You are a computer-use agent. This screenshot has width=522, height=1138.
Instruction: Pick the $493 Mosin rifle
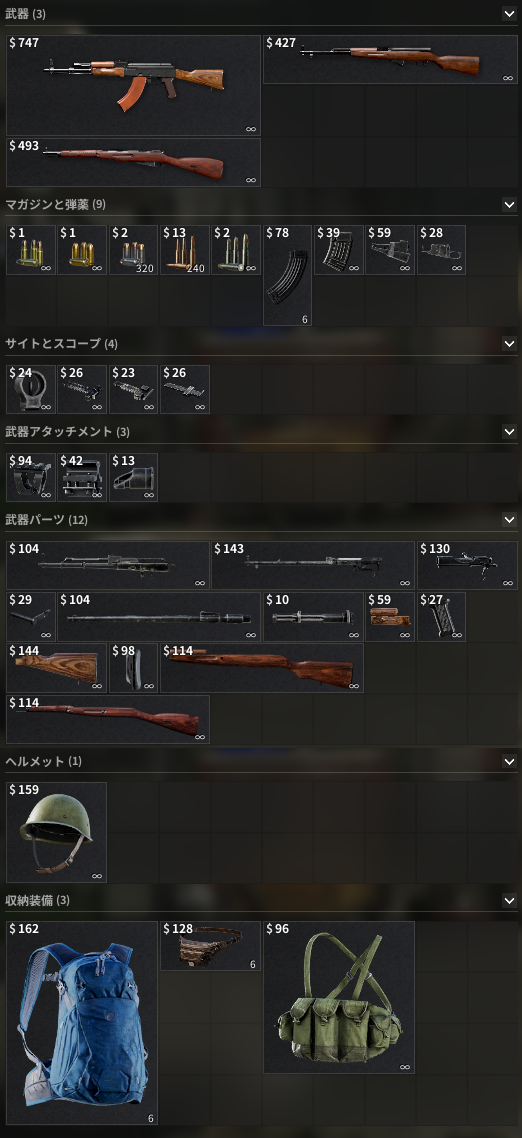(x=134, y=163)
